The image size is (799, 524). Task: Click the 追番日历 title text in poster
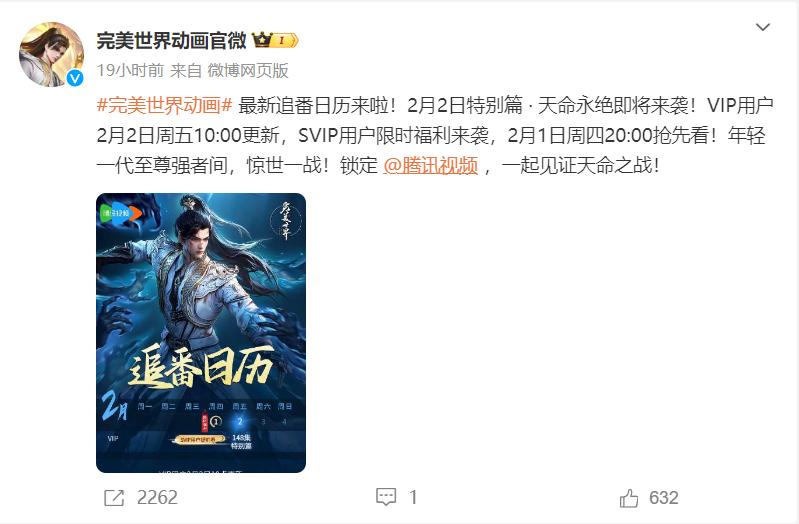tap(200, 366)
